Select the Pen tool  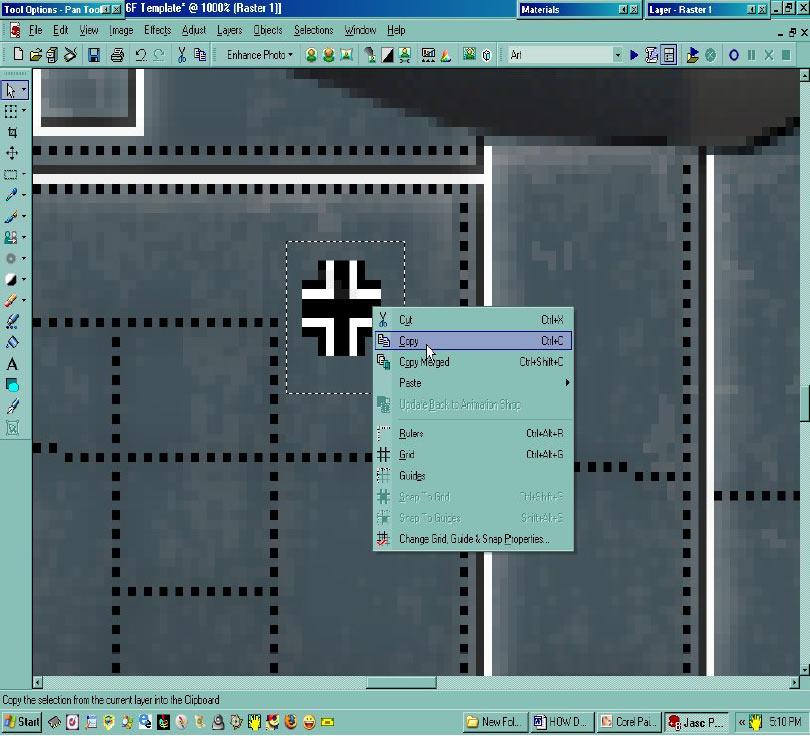(12, 406)
